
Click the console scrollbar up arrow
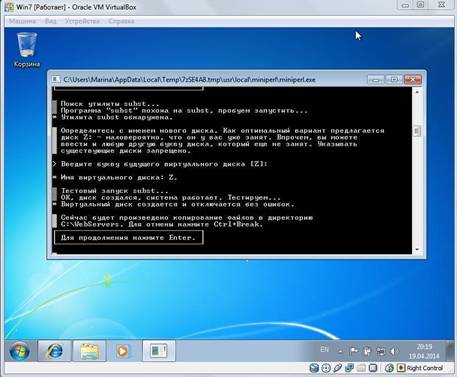coord(417,91)
